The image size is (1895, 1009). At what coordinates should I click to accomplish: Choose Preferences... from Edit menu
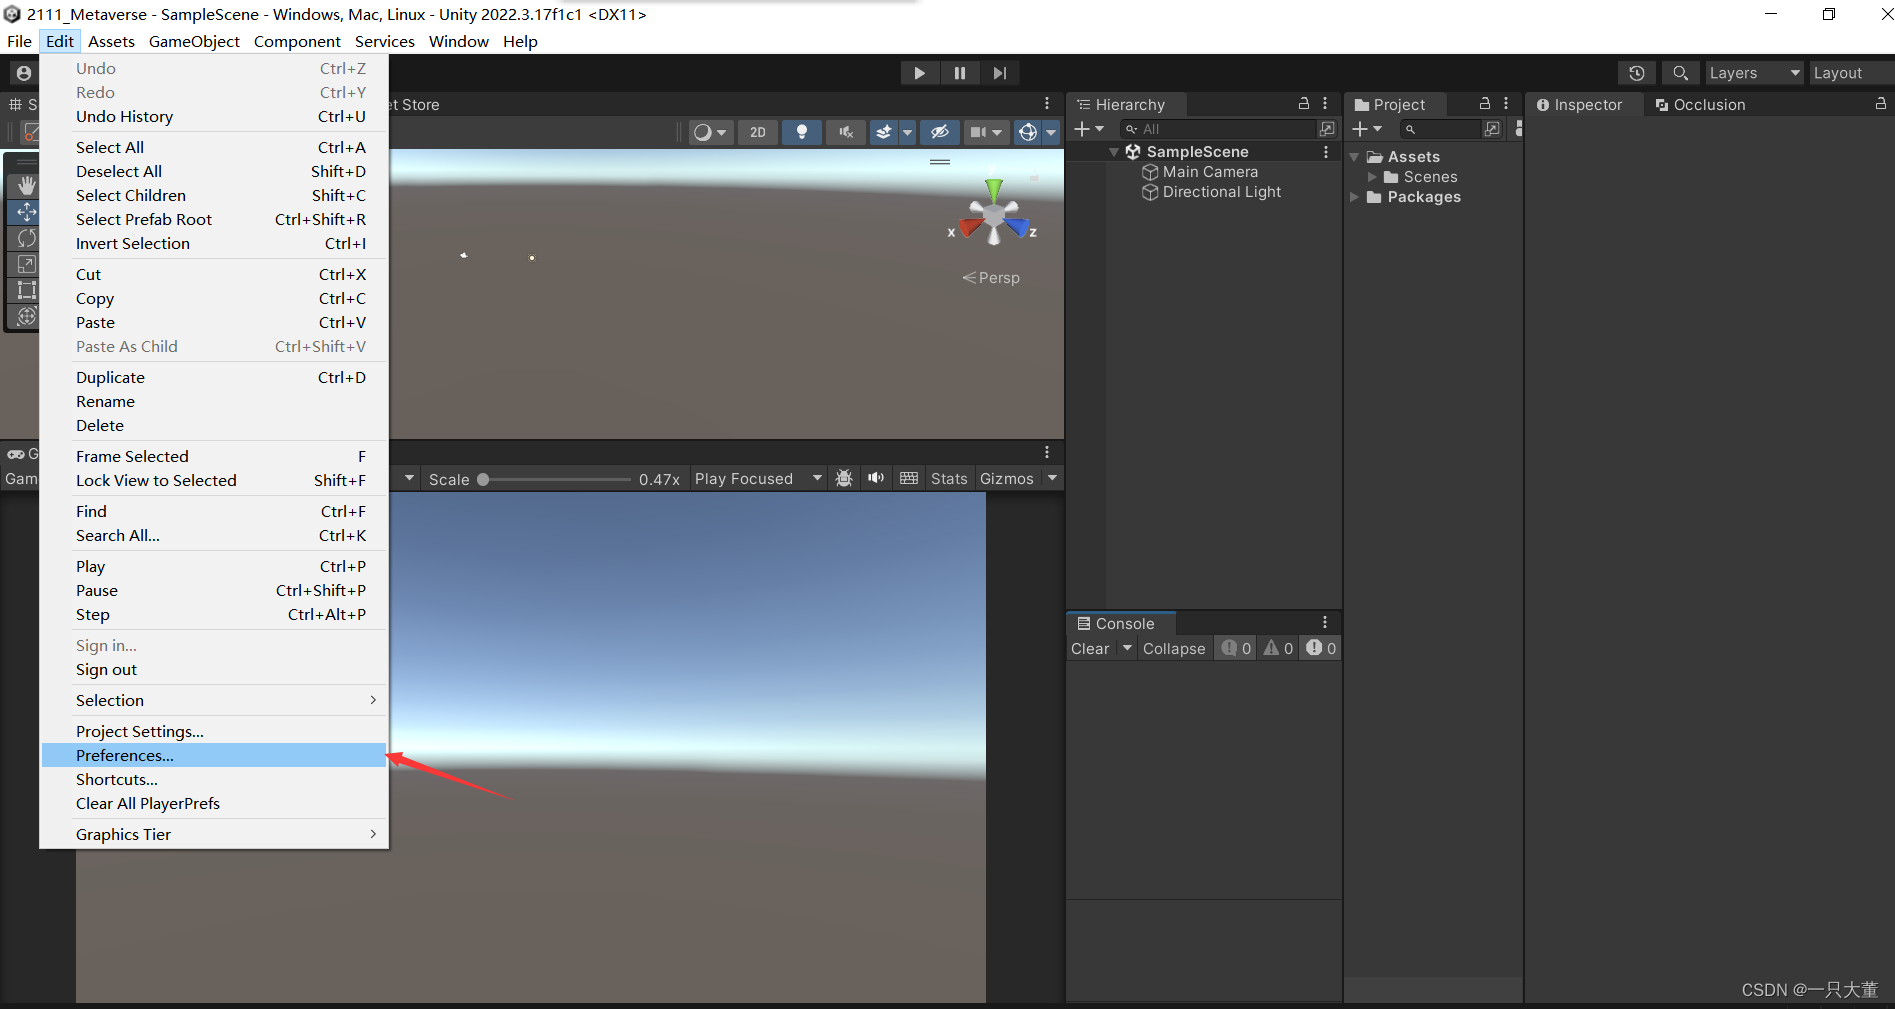214,756
